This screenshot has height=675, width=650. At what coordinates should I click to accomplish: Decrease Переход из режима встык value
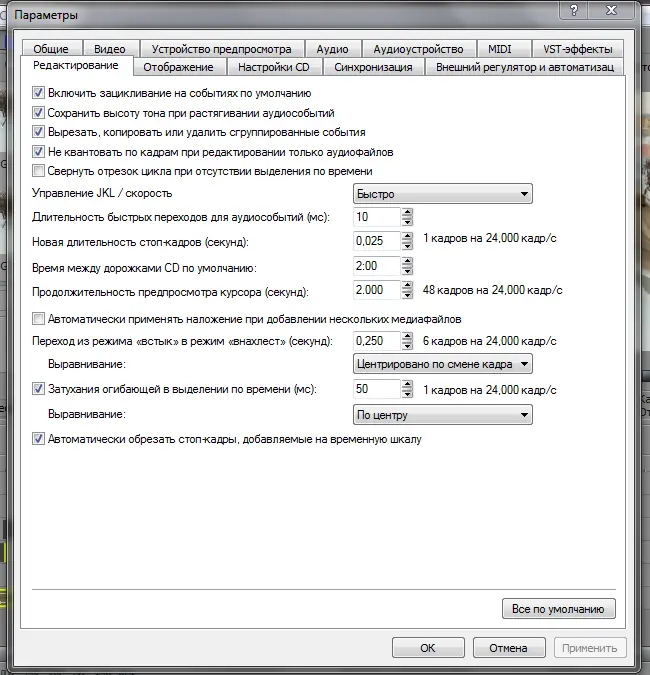pos(407,346)
